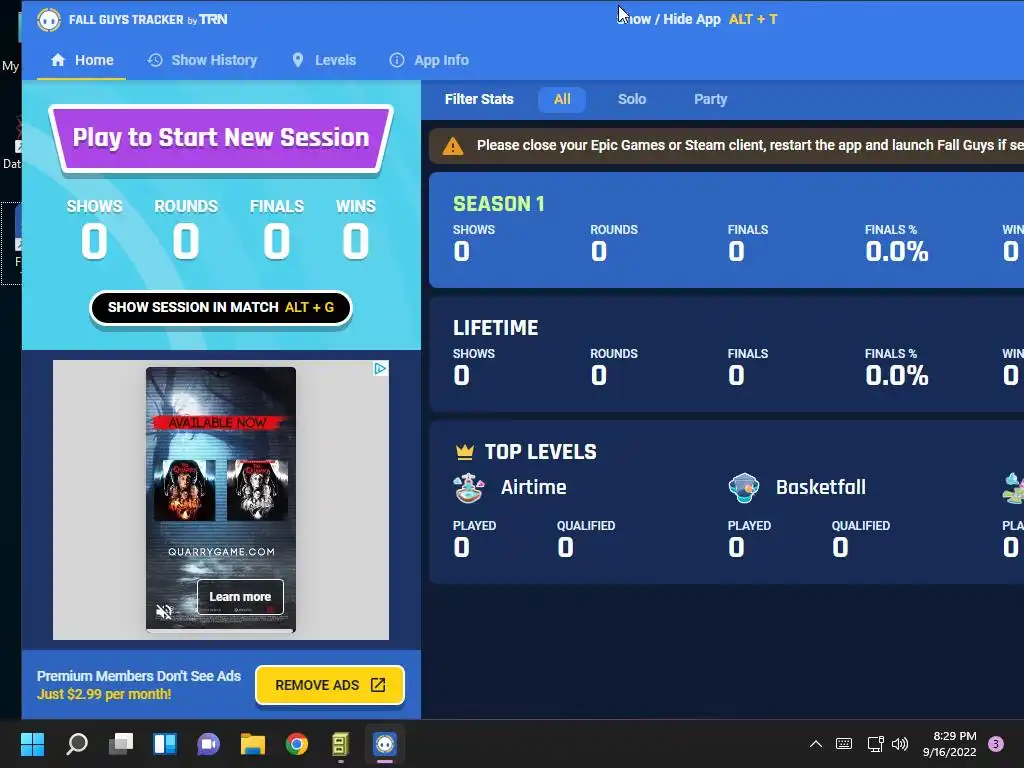This screenshot has height=768, width=1024.
Task: Open the clock and date flyout
Action: pos(950,744)
